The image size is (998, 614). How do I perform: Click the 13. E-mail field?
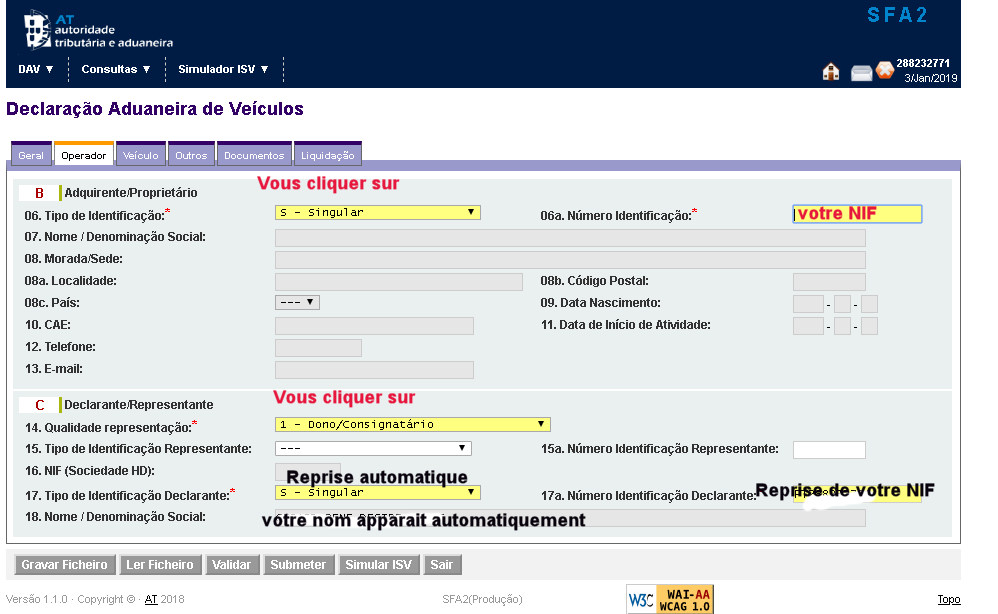click(374, 370)
